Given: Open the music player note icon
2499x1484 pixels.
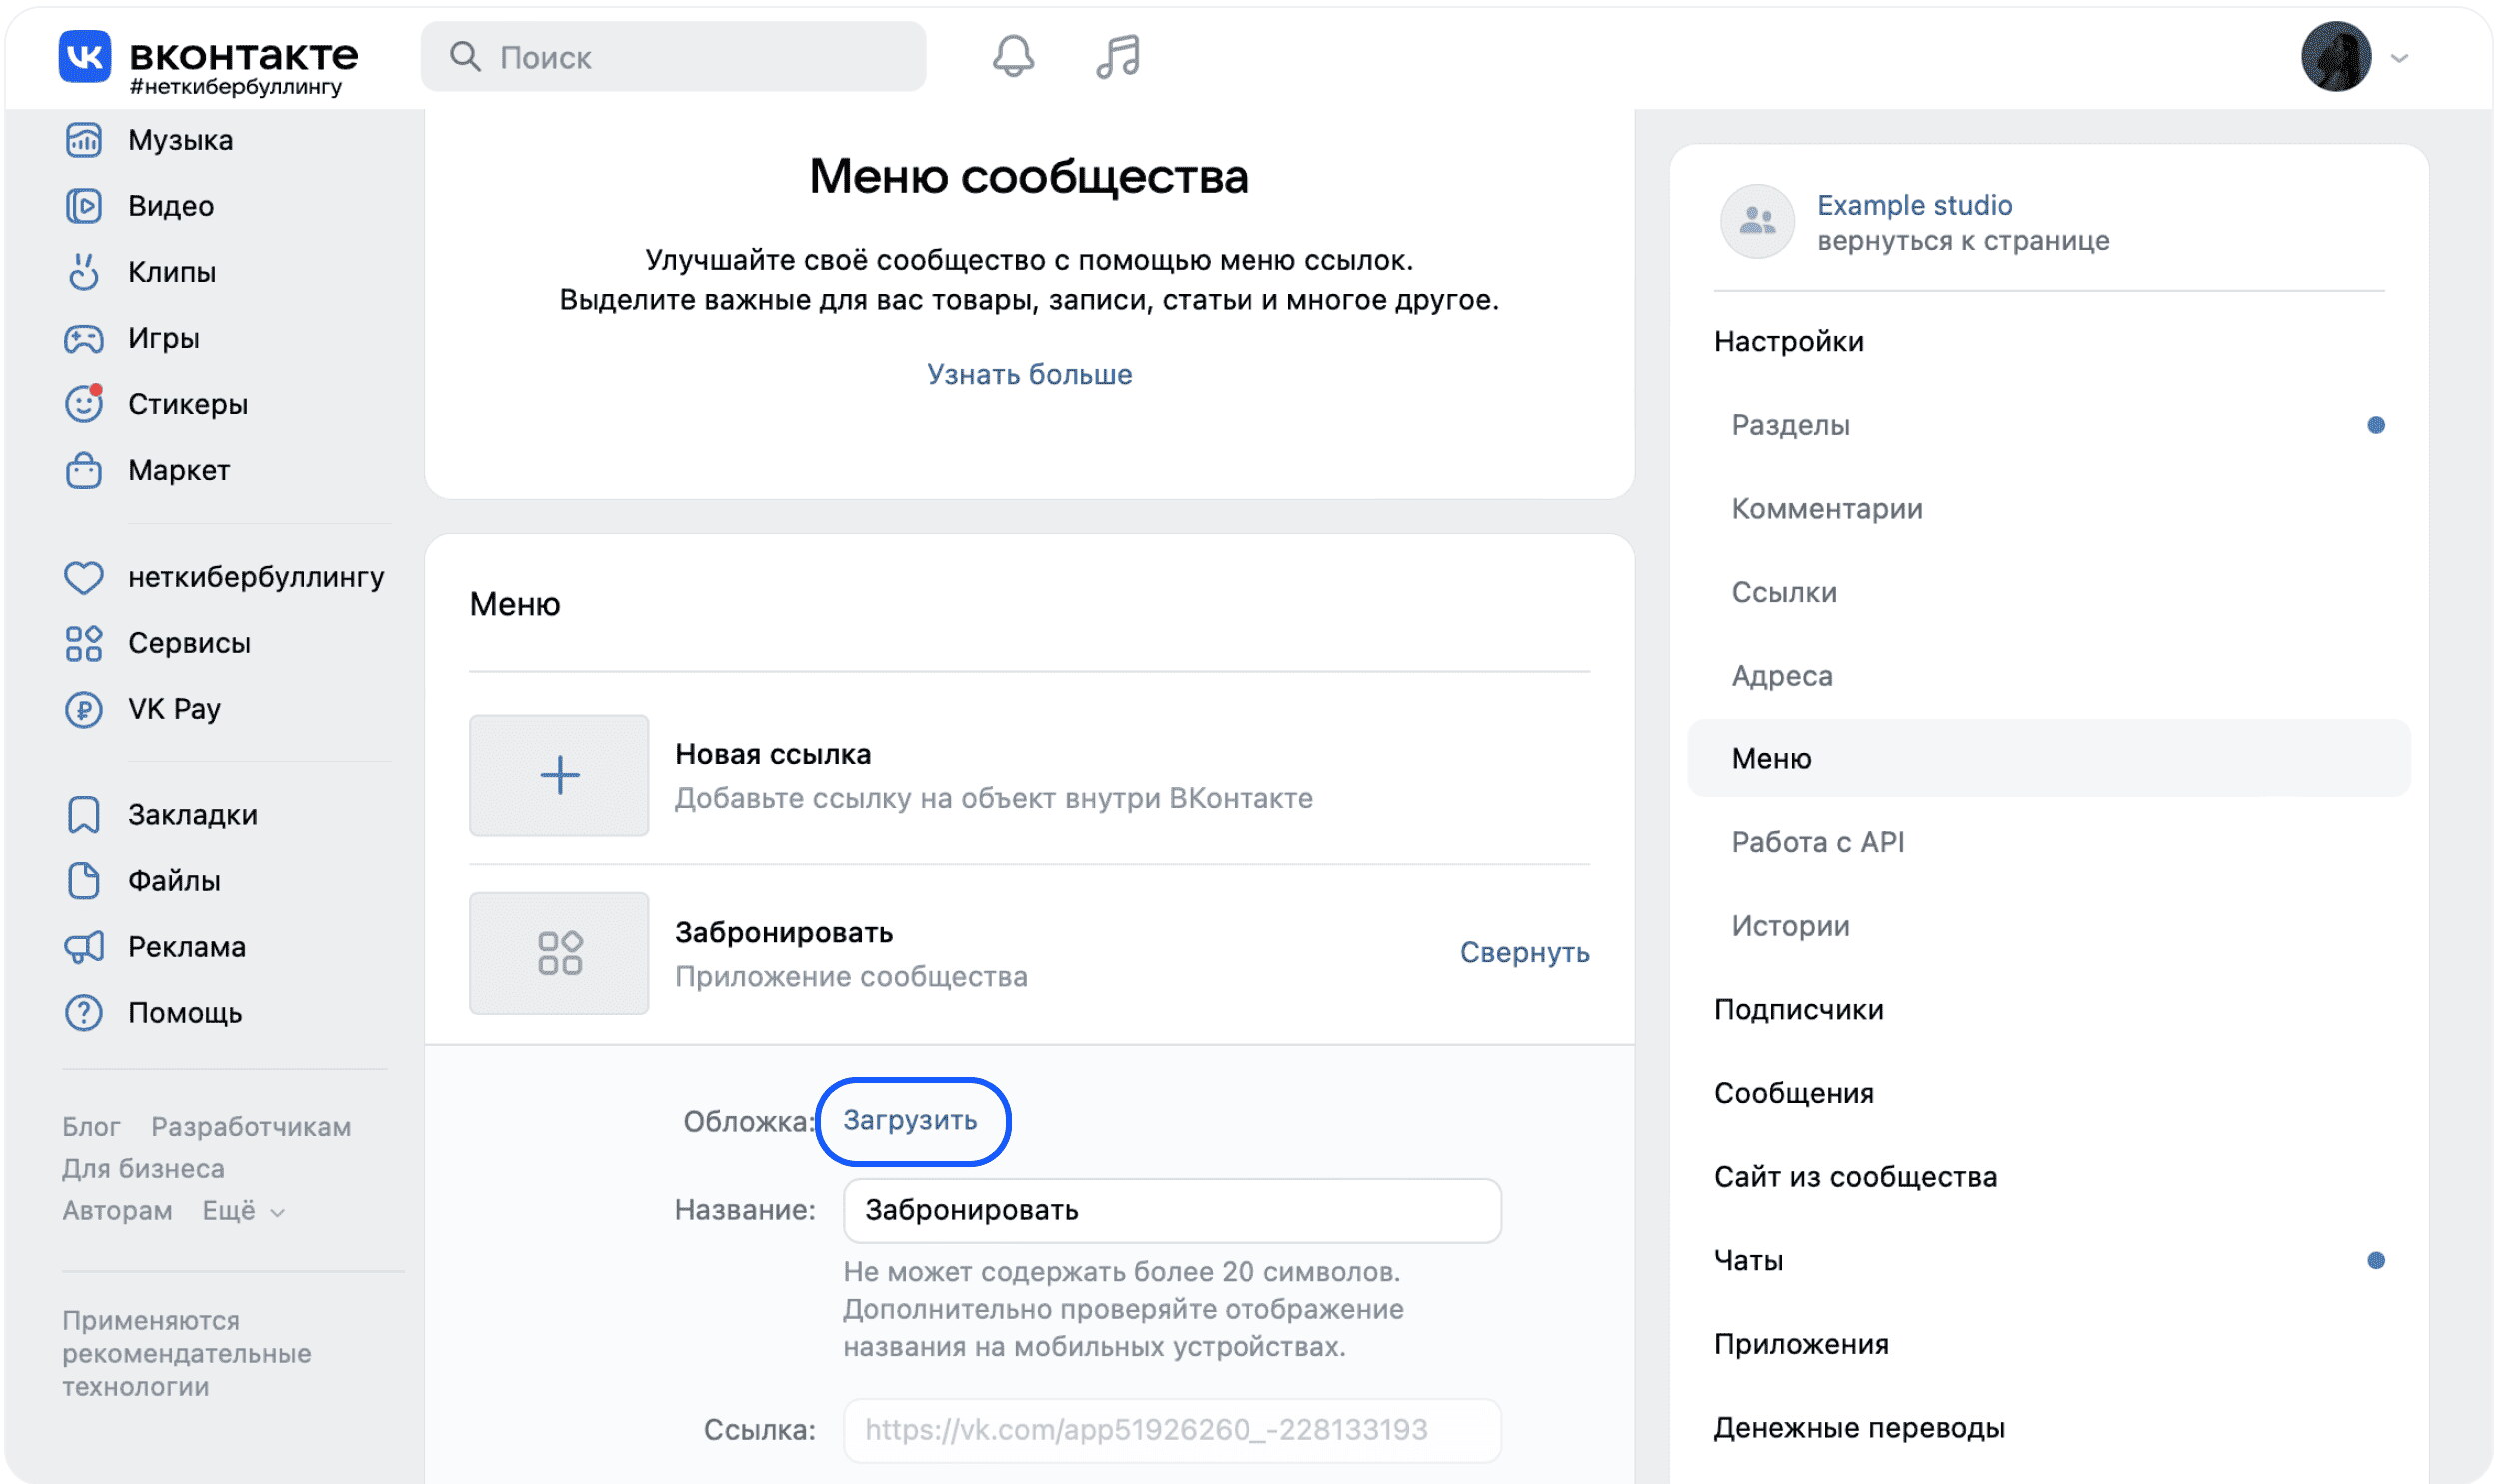Looking at the screenshot, I should (1117, 56).
